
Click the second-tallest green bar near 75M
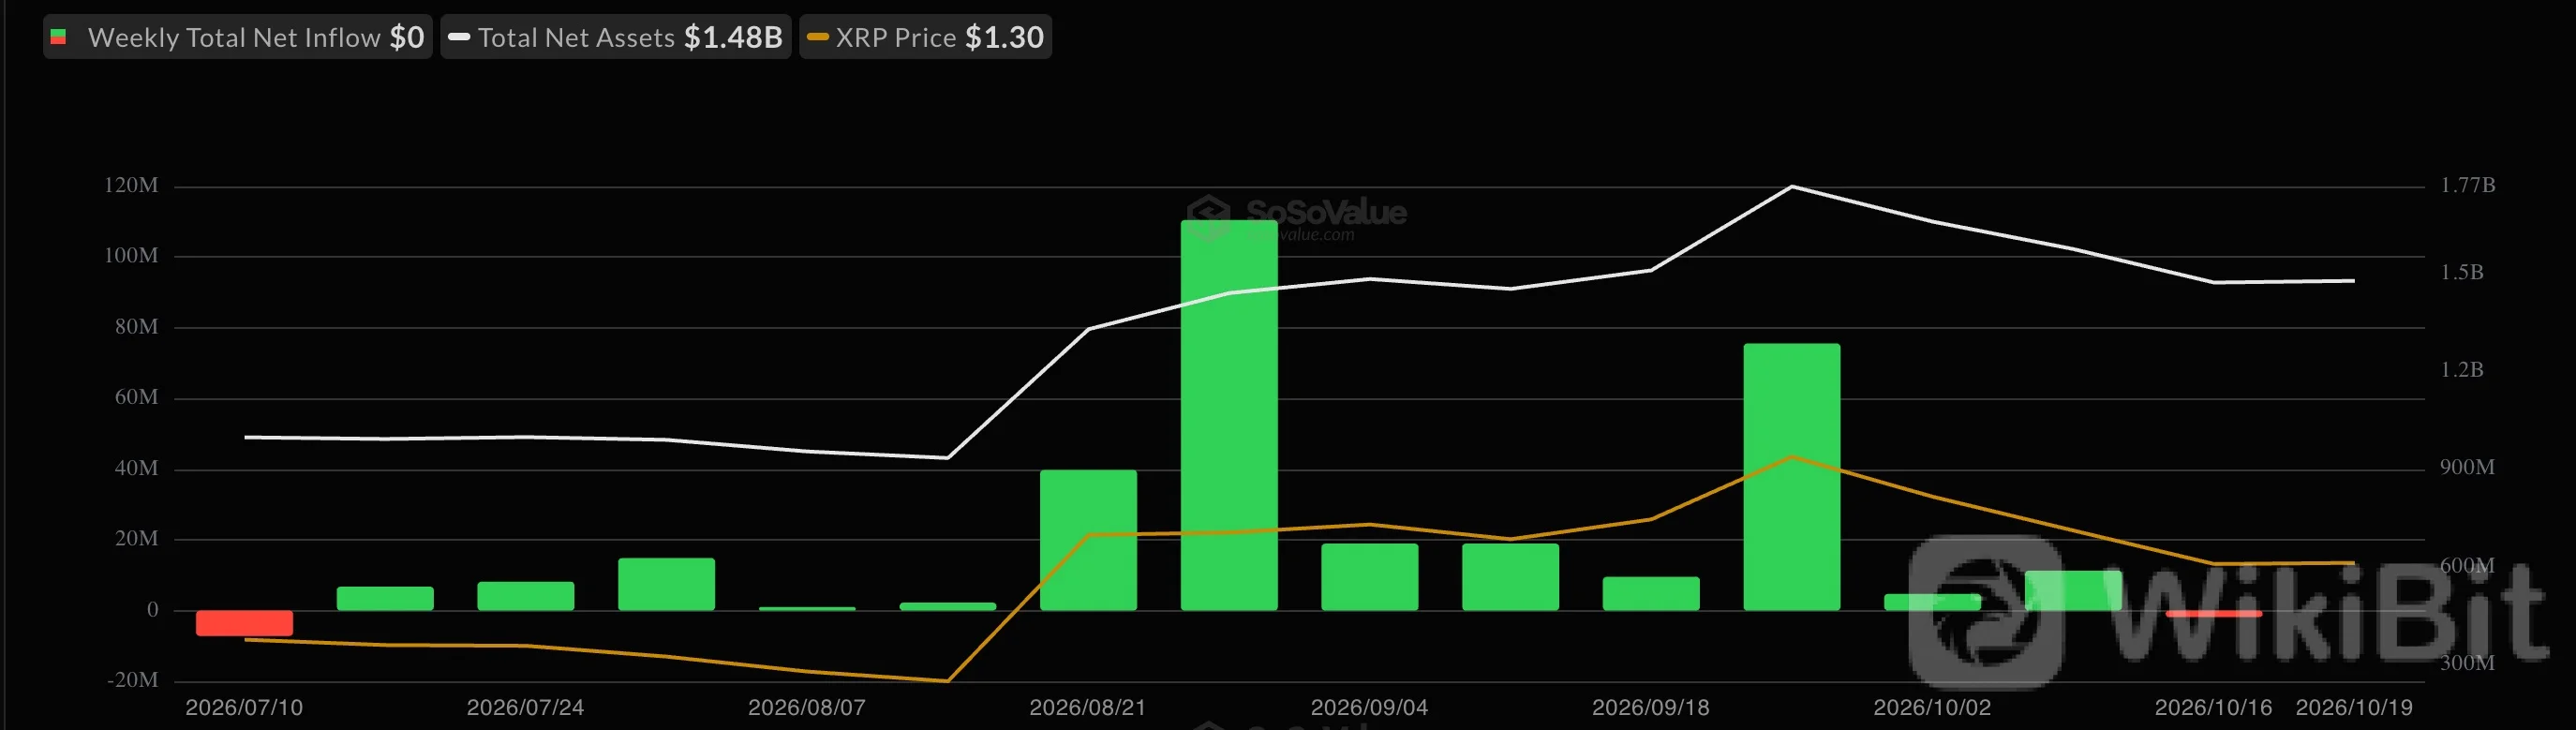coord(1792,477)
